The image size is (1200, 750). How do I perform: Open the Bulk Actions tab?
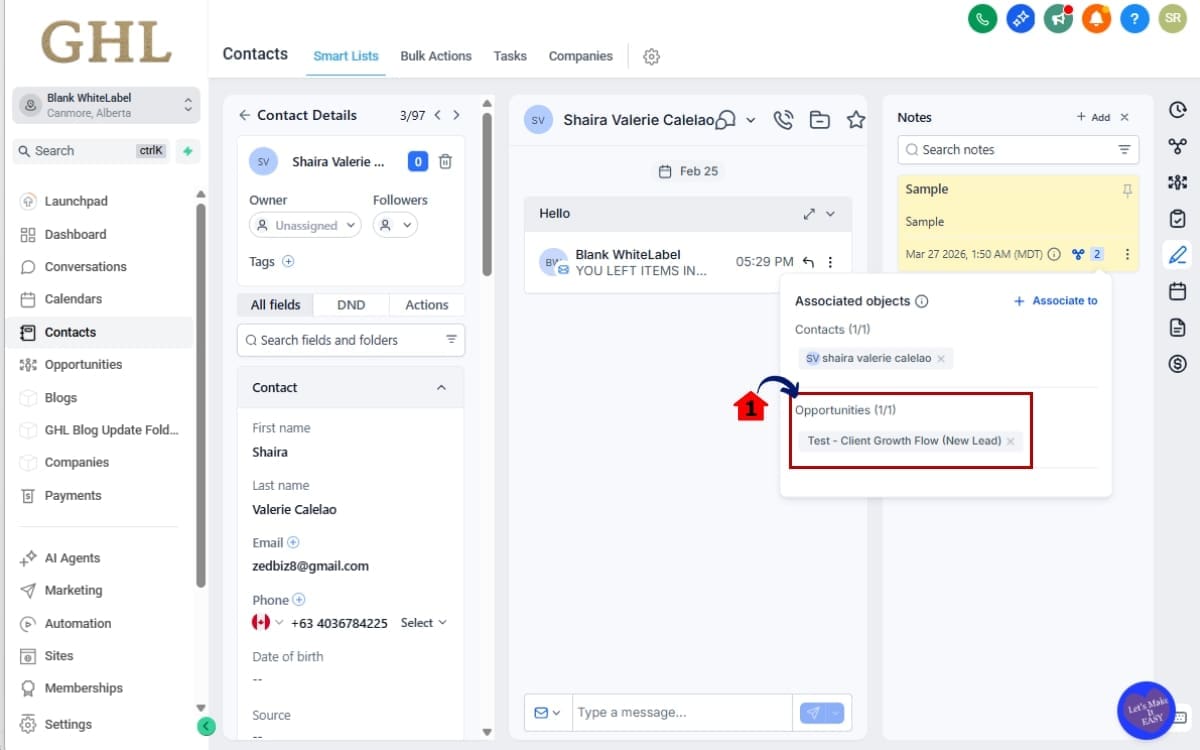(435, 56)
